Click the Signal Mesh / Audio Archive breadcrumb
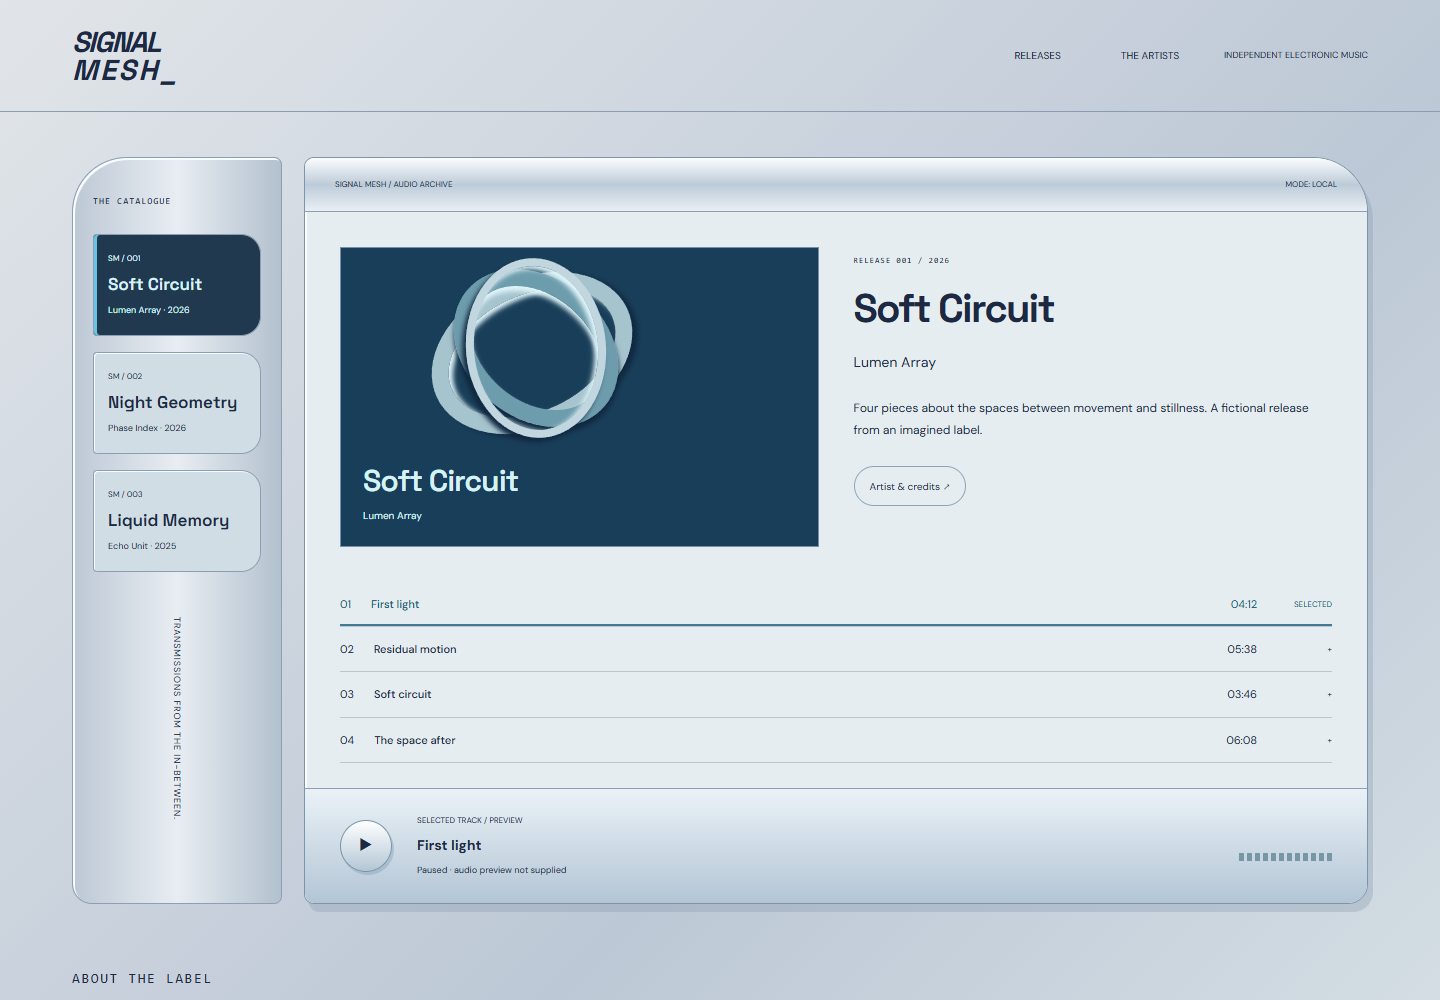 [x=393, y=184]
